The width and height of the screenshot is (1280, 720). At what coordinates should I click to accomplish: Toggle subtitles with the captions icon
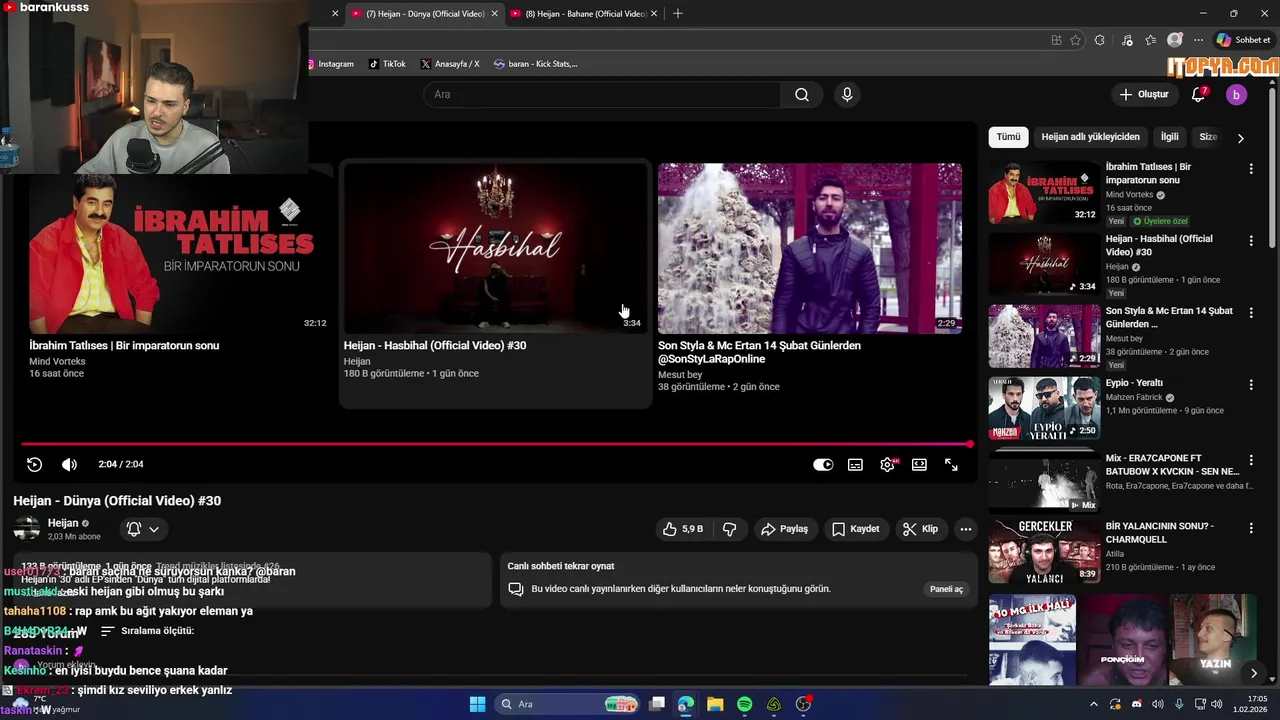point(855,465)
